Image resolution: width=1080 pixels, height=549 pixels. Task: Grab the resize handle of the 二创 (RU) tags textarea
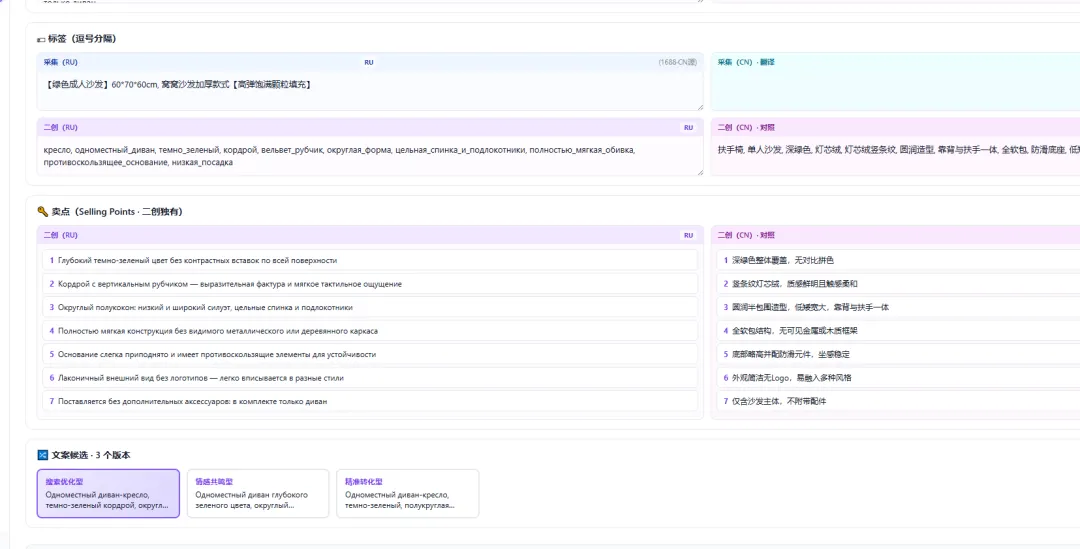click(700, 172)
